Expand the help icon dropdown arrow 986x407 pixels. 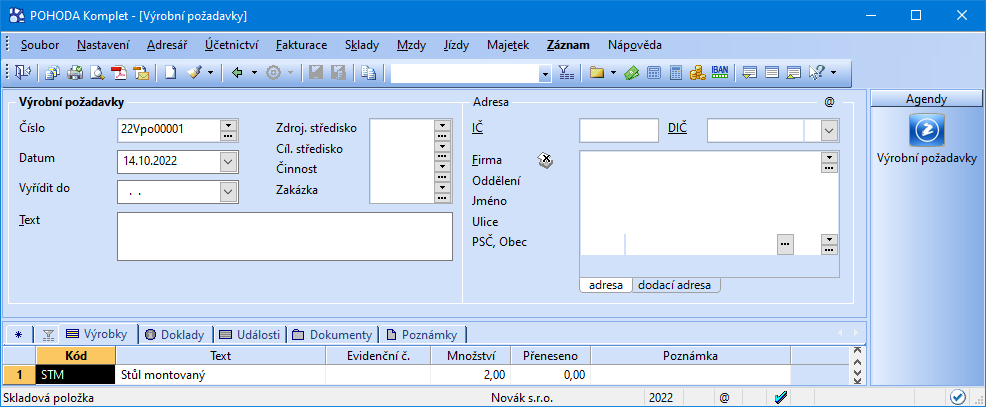833,73
